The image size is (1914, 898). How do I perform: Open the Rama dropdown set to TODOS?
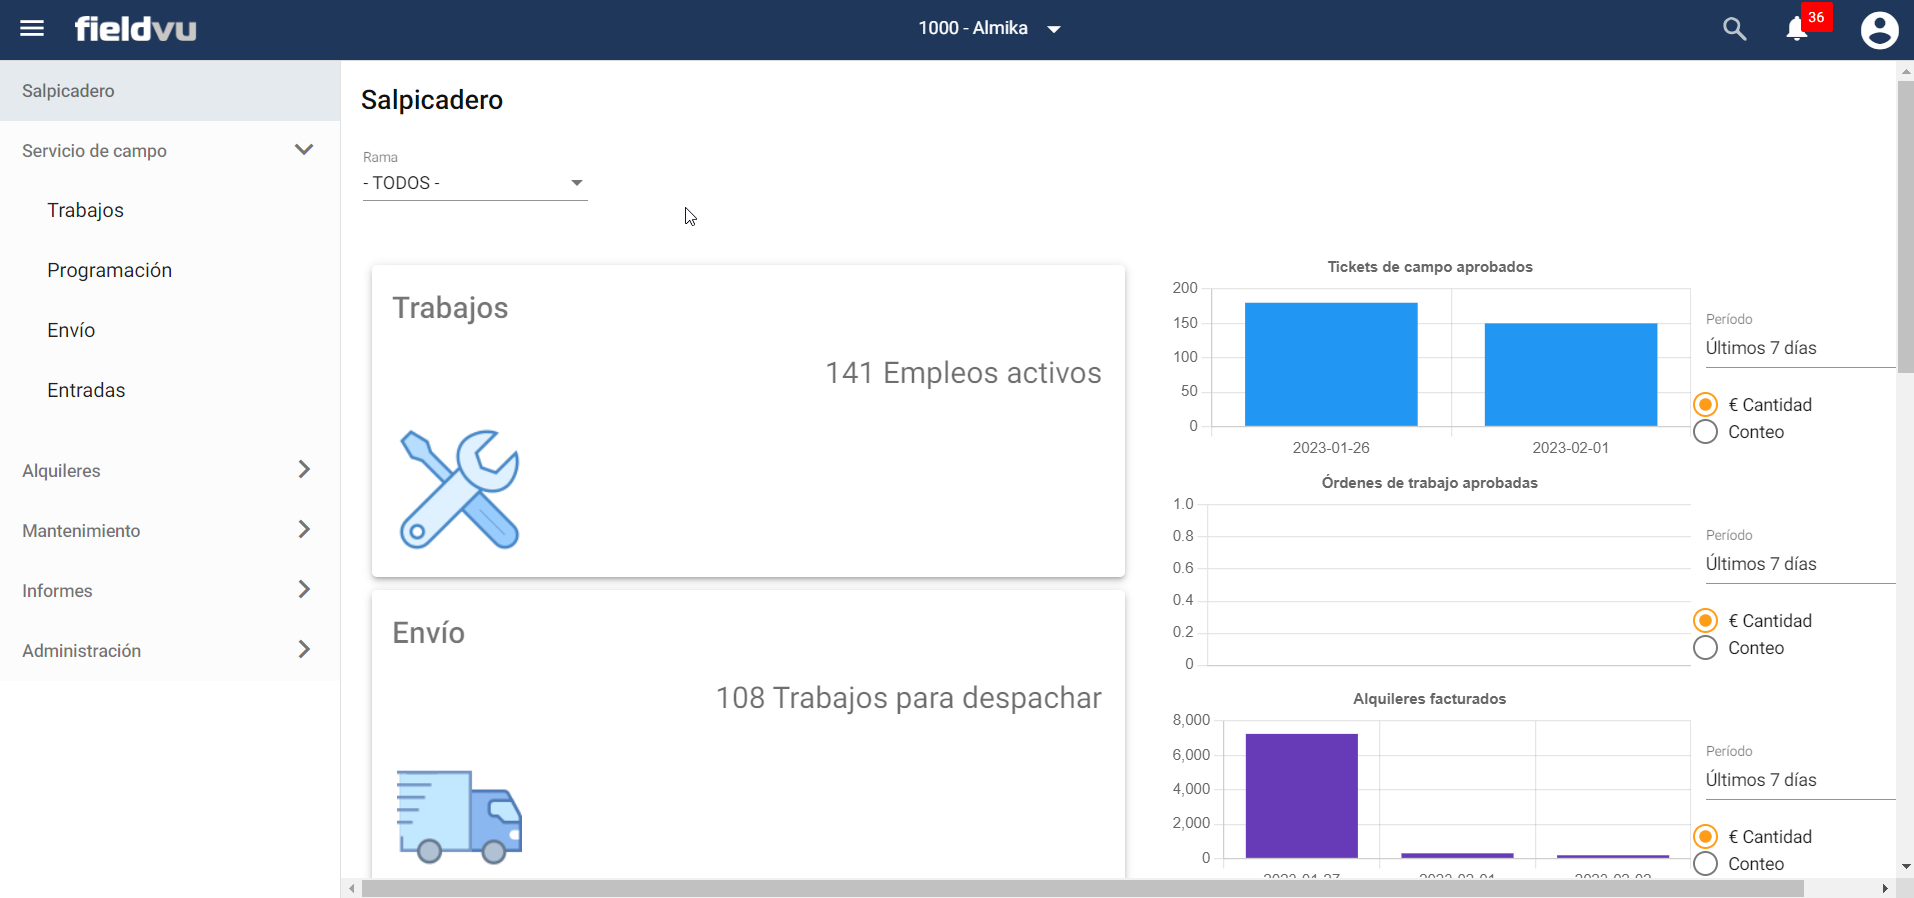pos(474,183)
